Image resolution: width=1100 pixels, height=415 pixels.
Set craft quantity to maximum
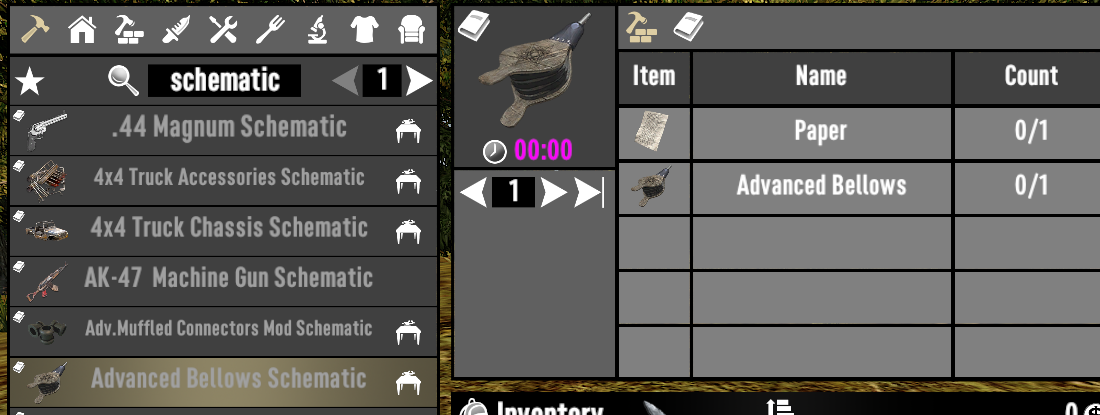pyautogui.click(x=589, y=192)
